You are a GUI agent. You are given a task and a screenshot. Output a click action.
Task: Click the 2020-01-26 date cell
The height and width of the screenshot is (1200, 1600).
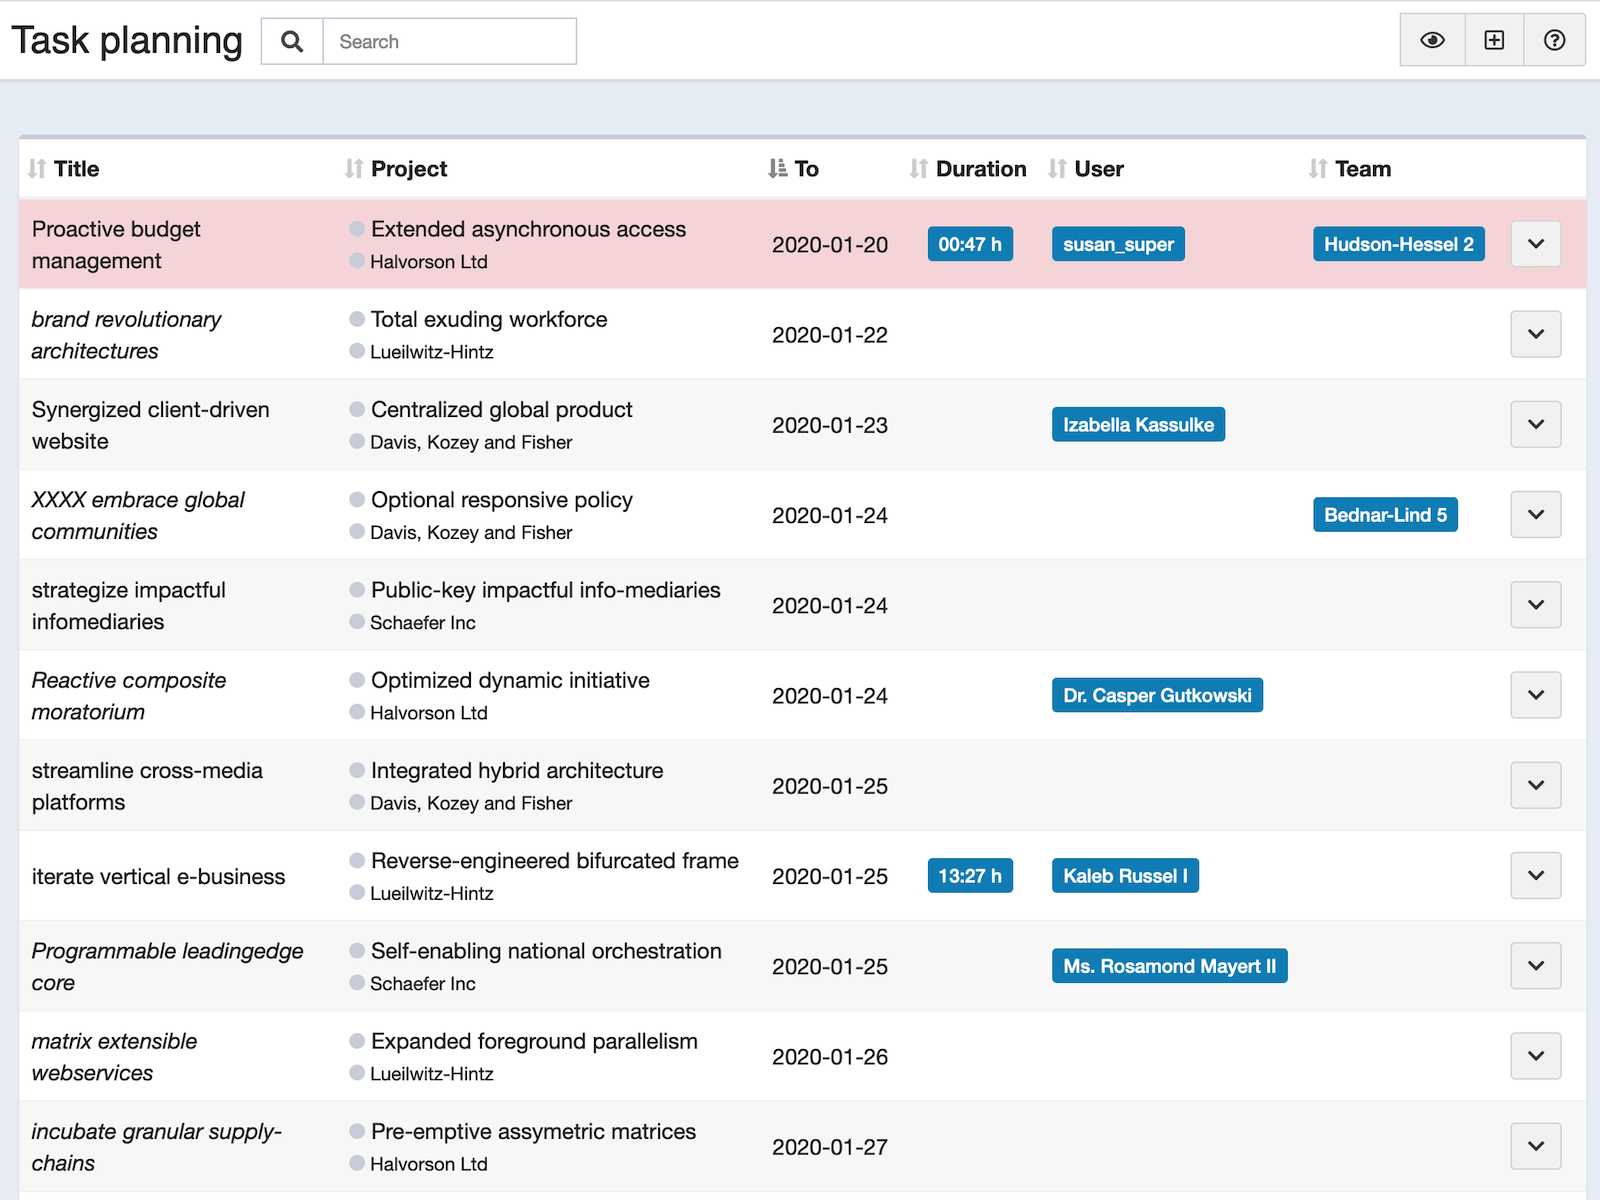point(830,1057)
